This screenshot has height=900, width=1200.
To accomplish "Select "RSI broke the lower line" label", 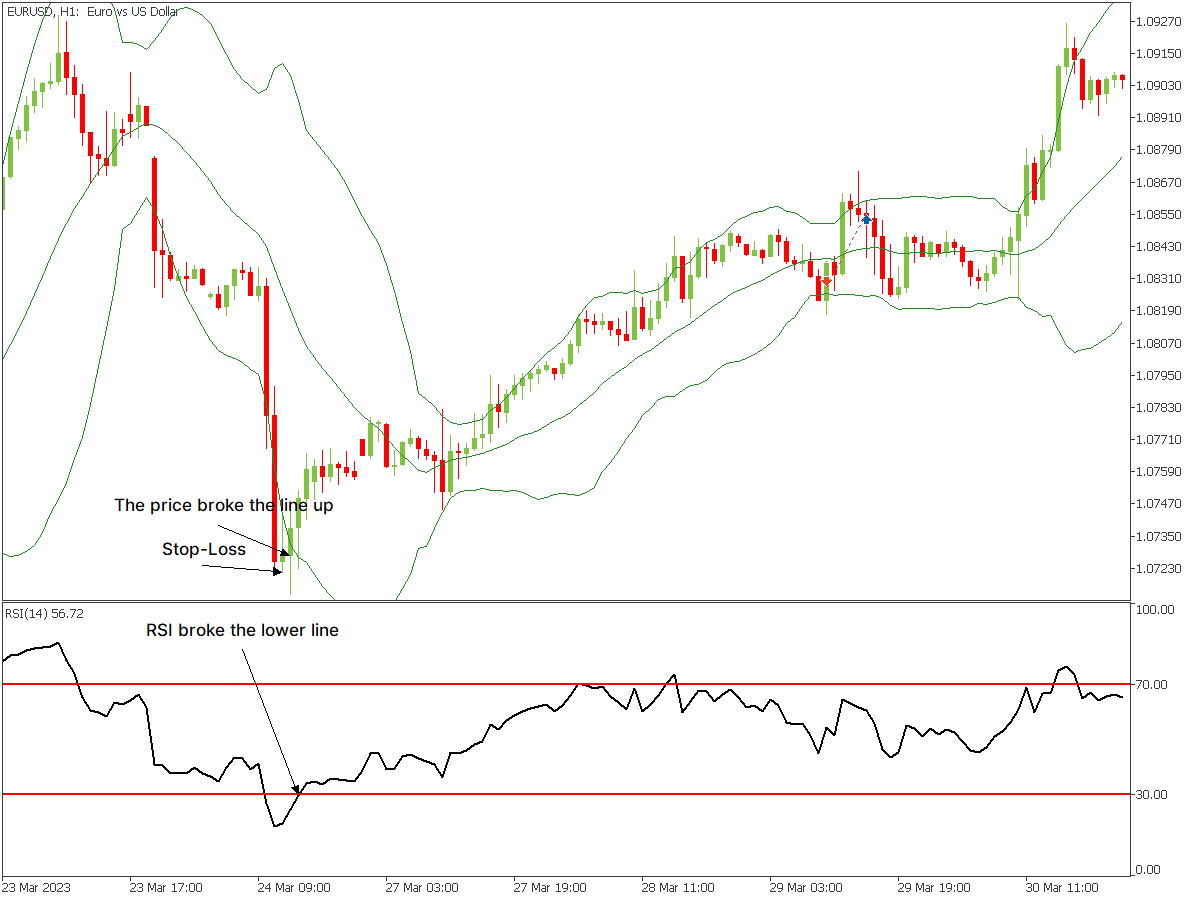I will 242,630.
